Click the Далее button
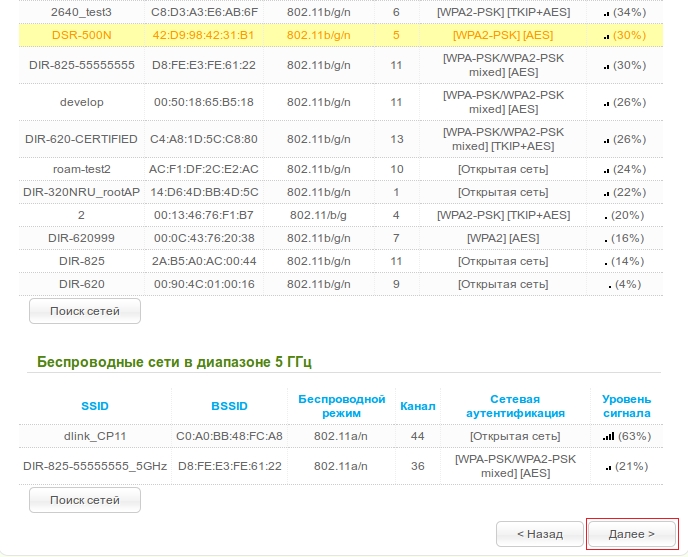This screenshot has width=688, height=557. (x=631, y=534)
